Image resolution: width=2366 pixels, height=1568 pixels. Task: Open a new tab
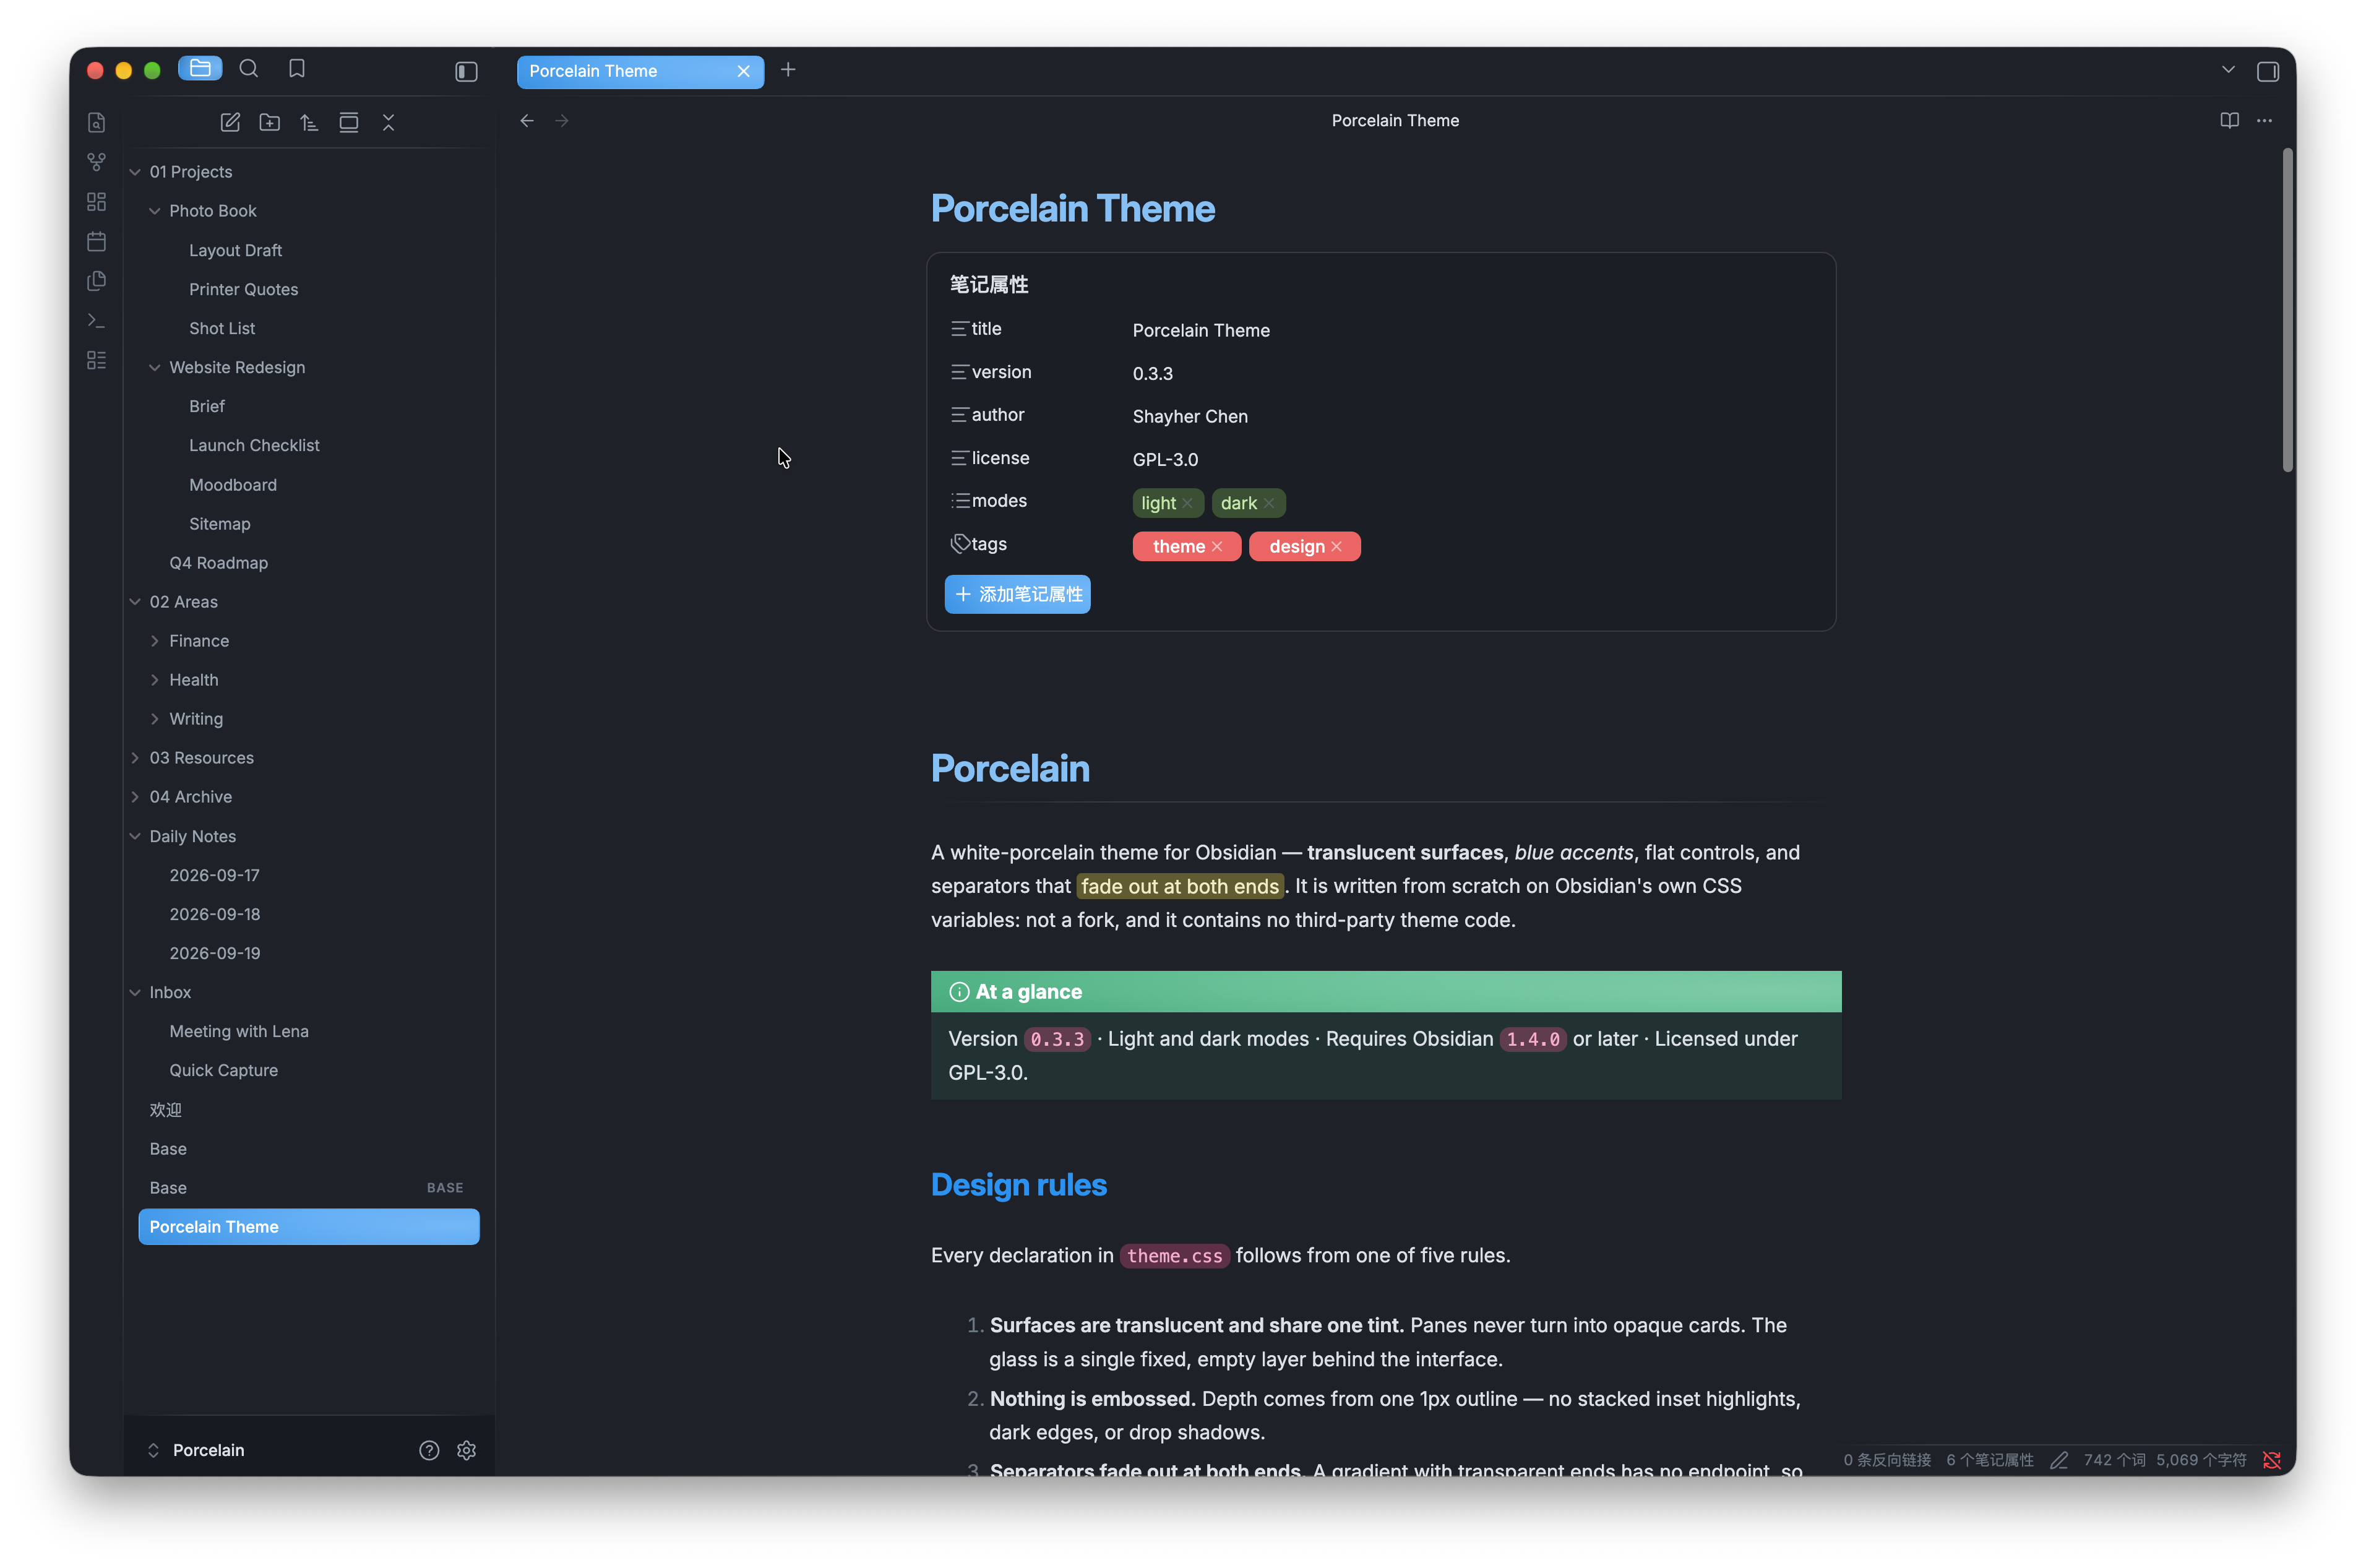(788, 70)
